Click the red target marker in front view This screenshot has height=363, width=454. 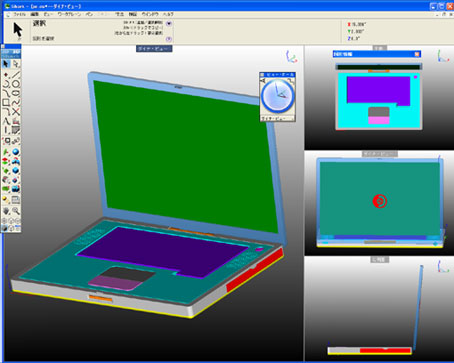pos(380,201)
